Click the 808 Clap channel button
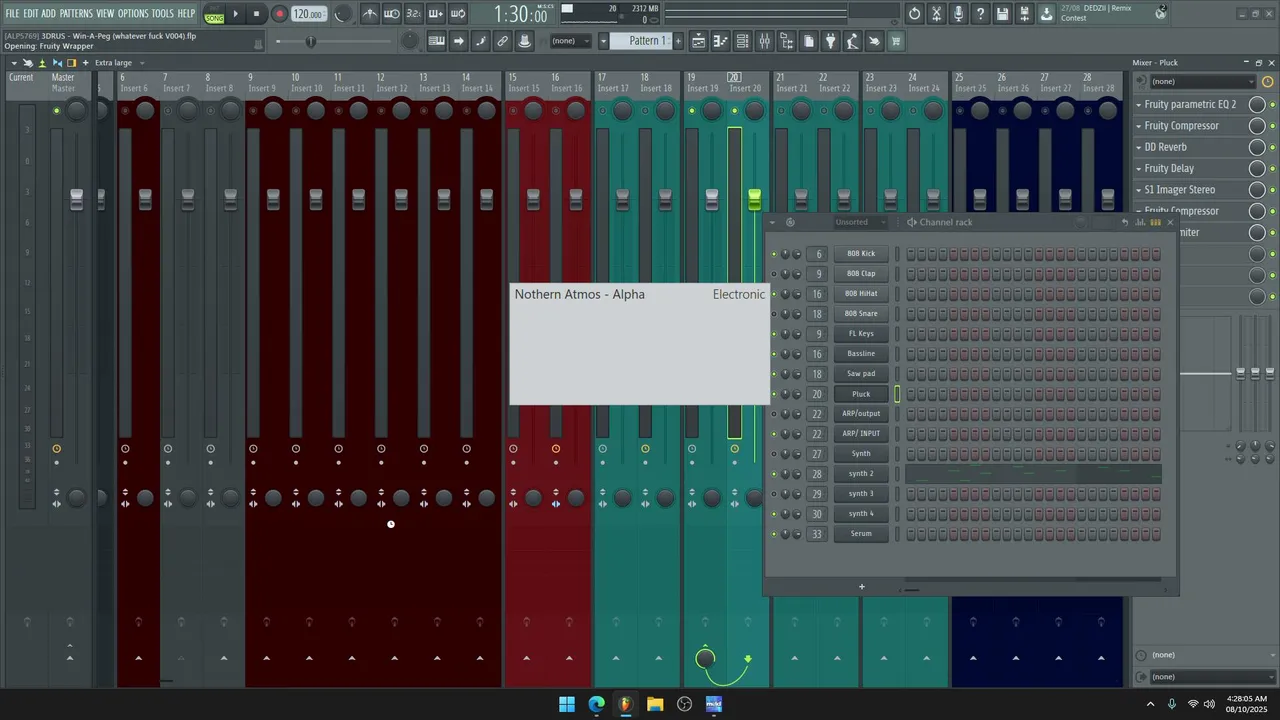This screenshot has width=1280, height=720. 861,274
